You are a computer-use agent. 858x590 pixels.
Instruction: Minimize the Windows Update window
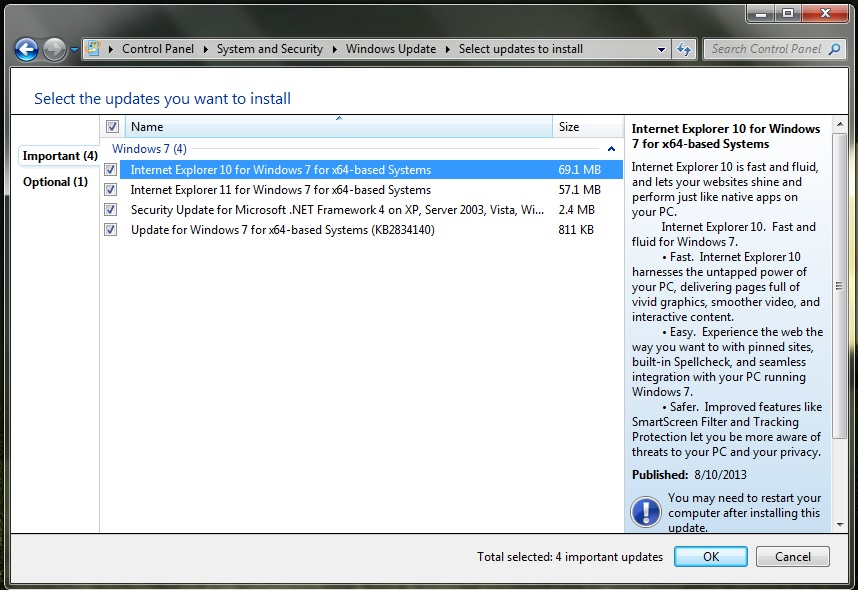point(761,14)
